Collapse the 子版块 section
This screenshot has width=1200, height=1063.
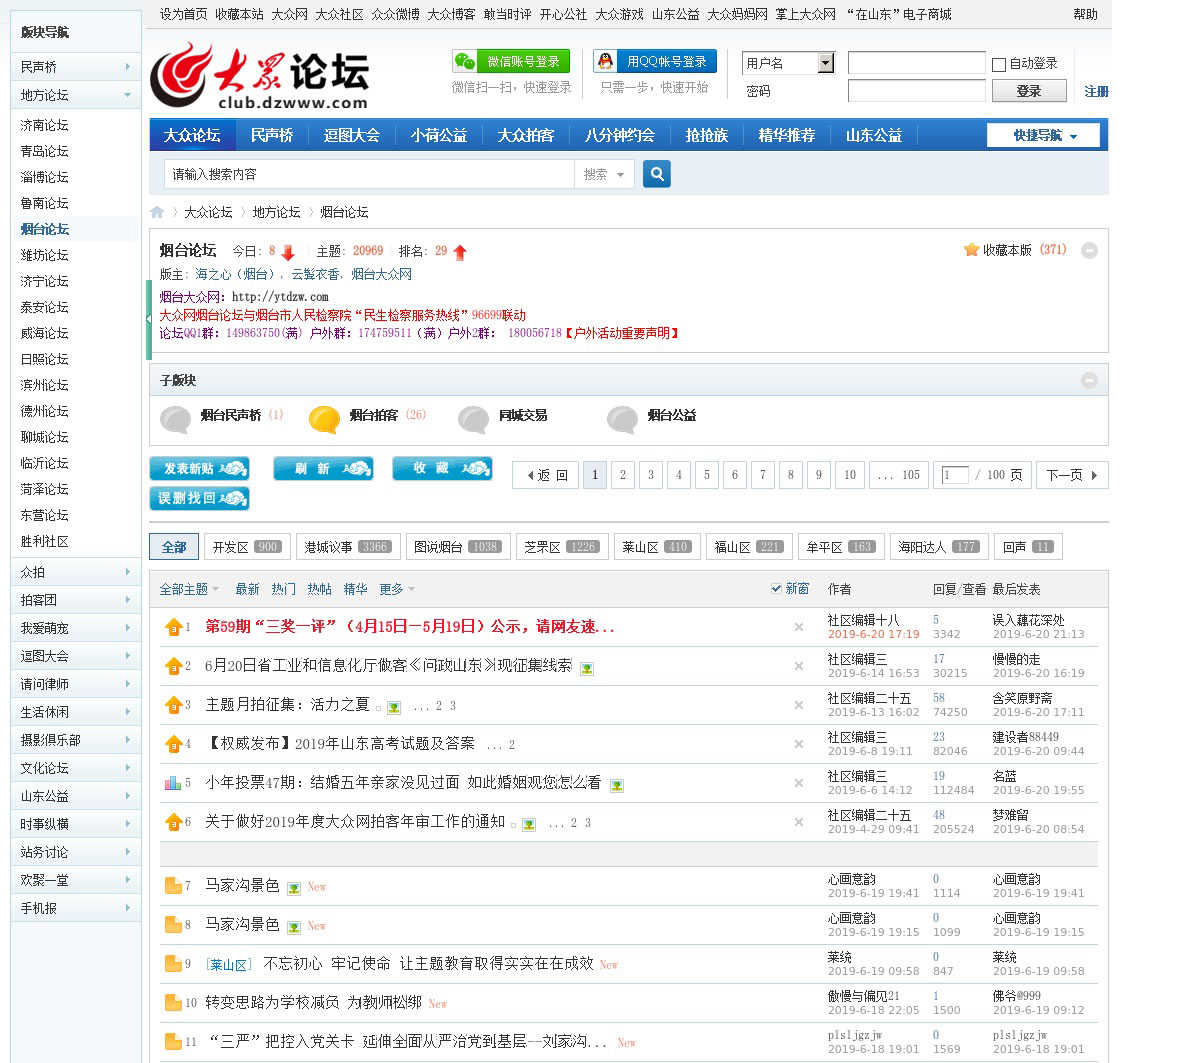[x=1090, y=380]
